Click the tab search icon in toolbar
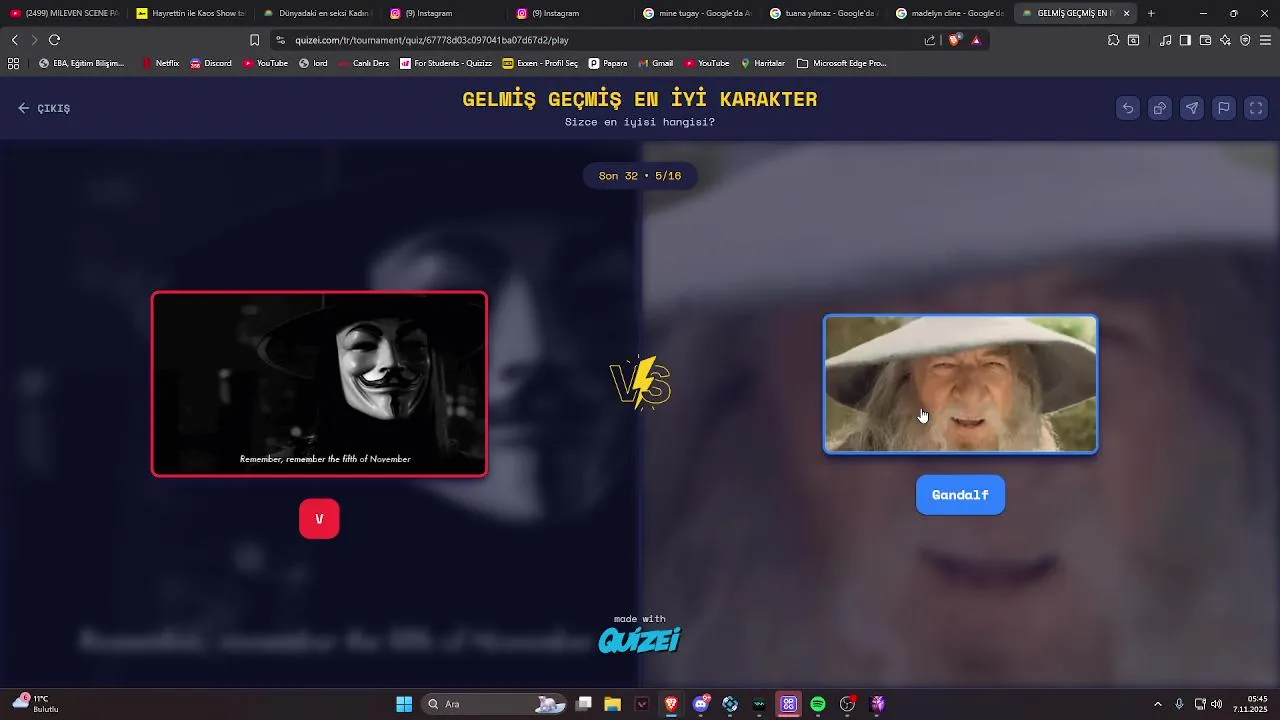The height and width of the screenshot is (720, 1280). pyautogui.click(x=1133, y=40)
